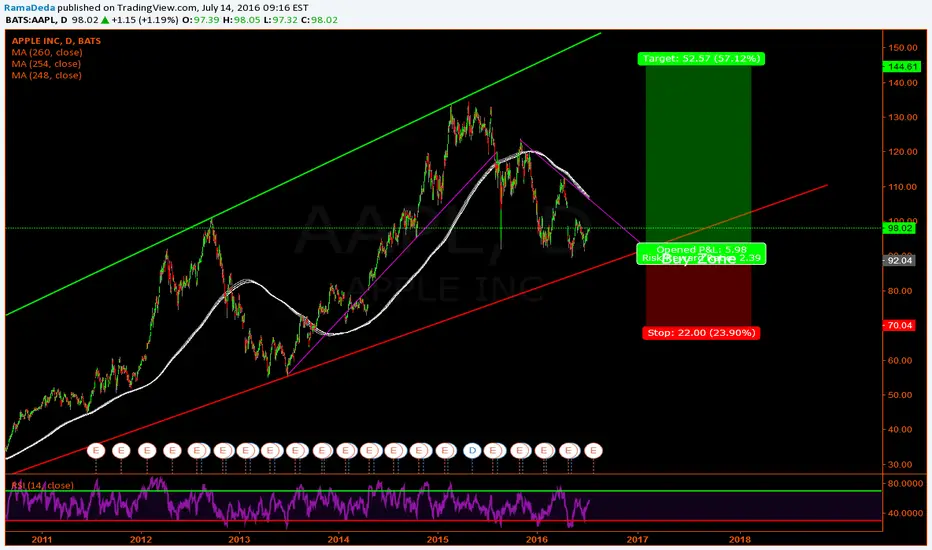Click the 140.00 price axis label
Viewport: 932px width, 550px height.
pyautogui.click(x=903, y=83)
